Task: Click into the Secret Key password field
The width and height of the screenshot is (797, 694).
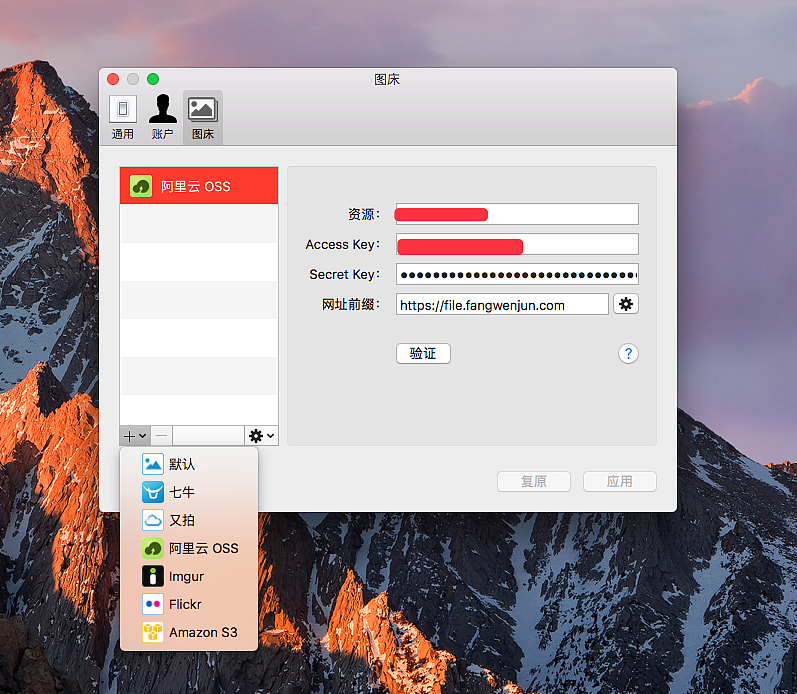Action: [x=516, y=275]
